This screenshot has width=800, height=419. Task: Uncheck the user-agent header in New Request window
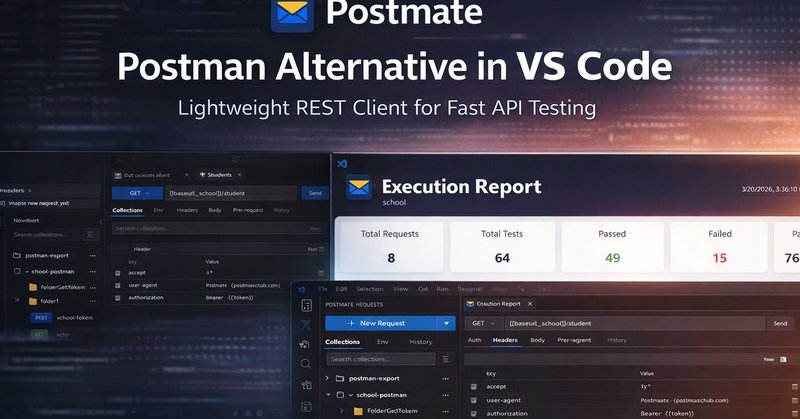474,401
